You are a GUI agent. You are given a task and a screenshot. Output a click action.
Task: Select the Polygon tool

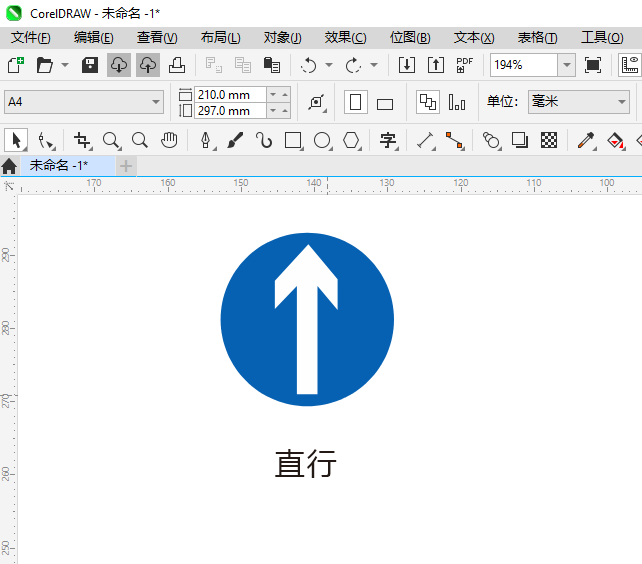tap(351, 140)
